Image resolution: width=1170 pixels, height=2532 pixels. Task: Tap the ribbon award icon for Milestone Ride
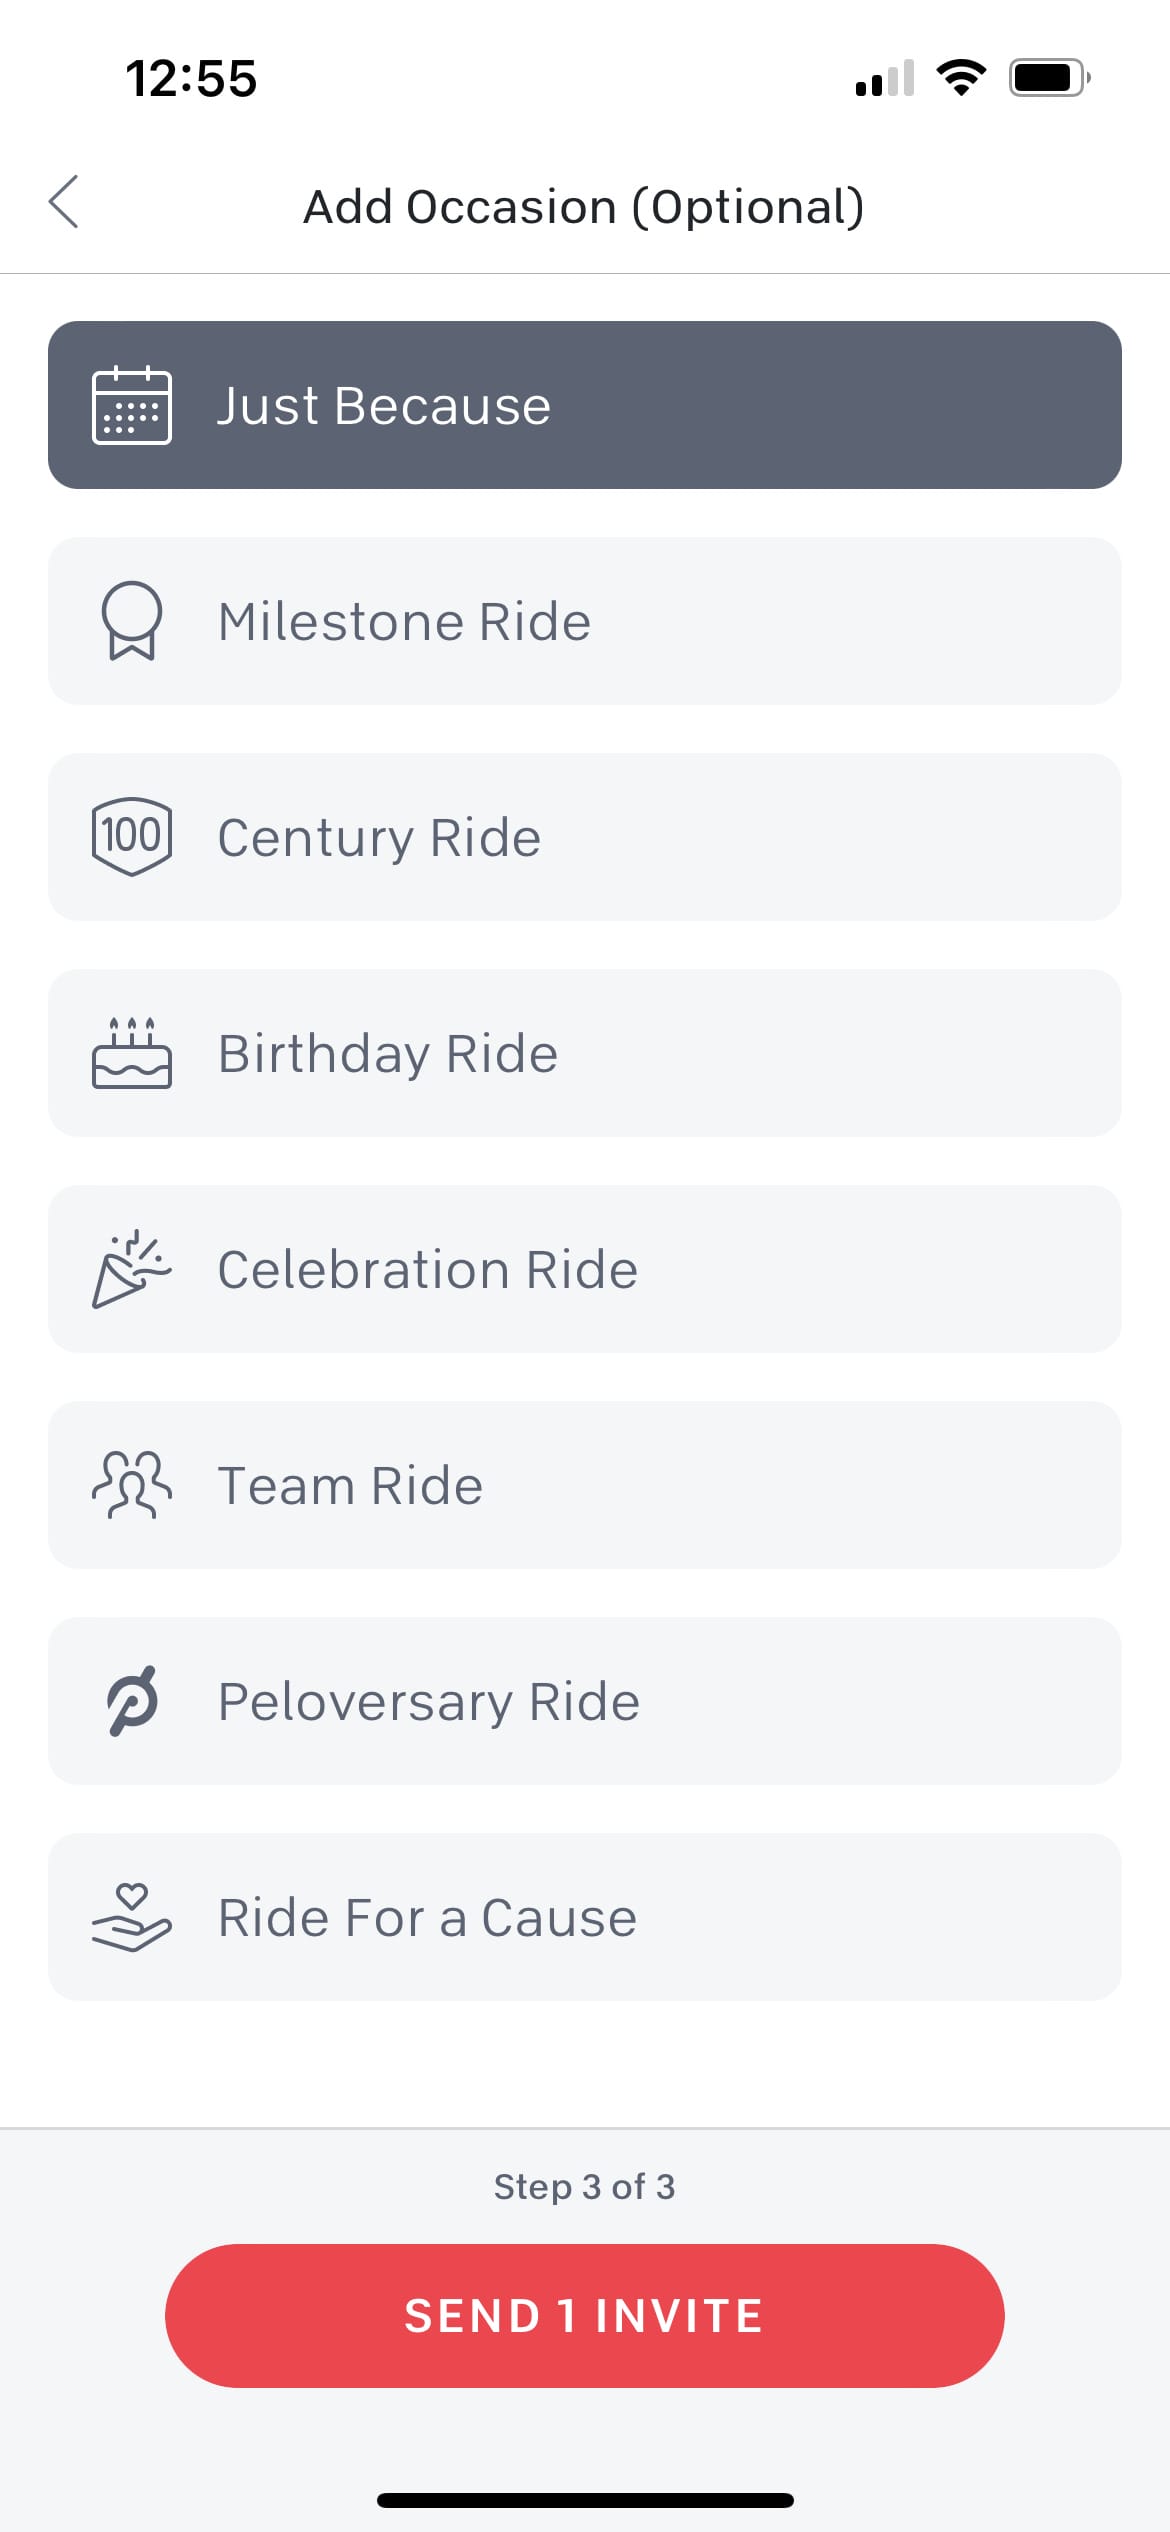(131, 621)
